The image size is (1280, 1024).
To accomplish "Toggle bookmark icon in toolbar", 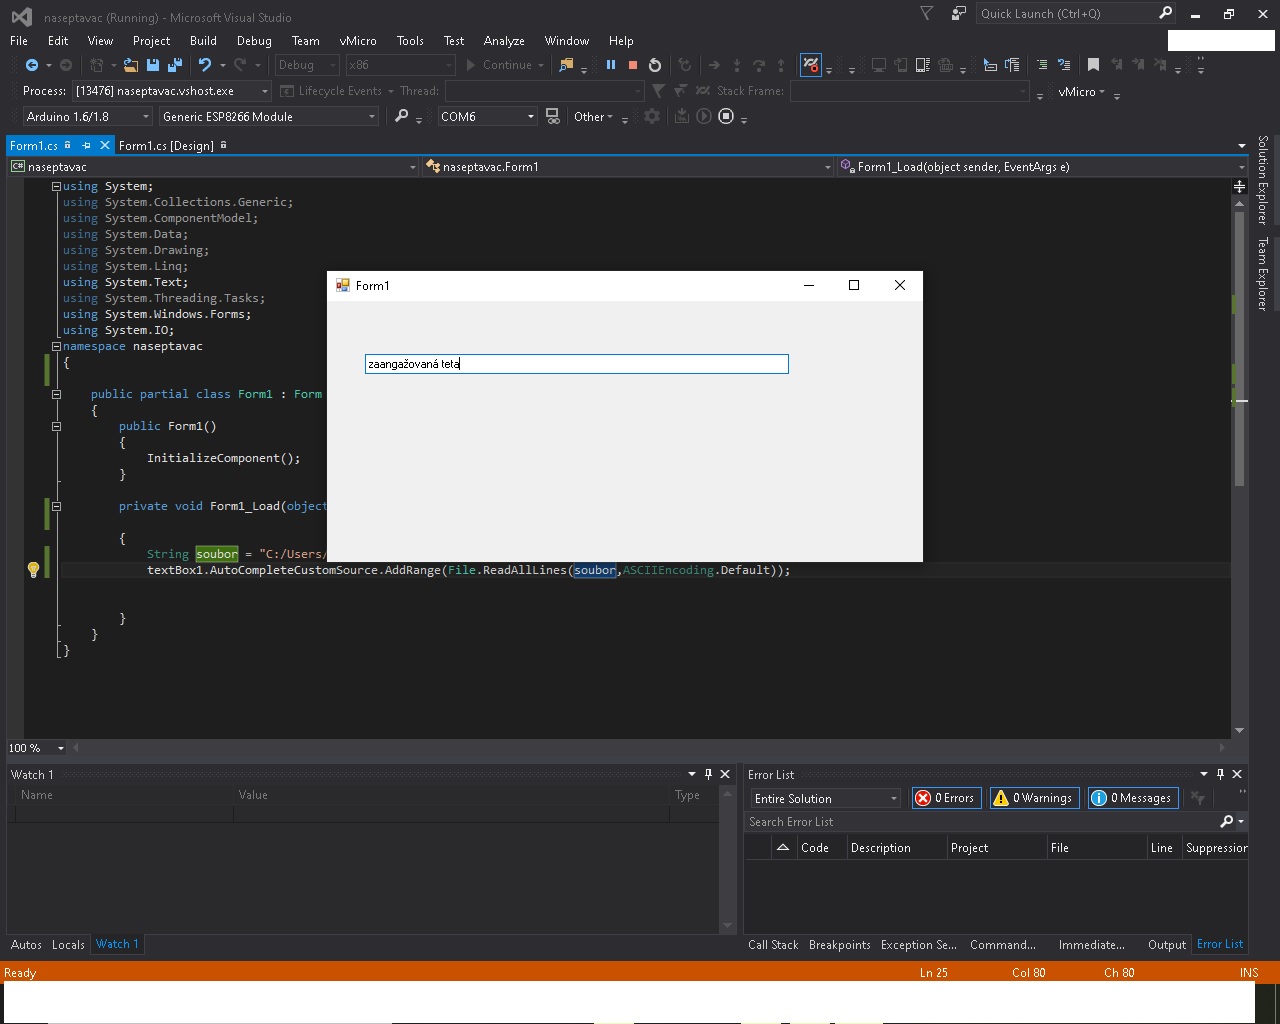I will [x=1093, y=65].
